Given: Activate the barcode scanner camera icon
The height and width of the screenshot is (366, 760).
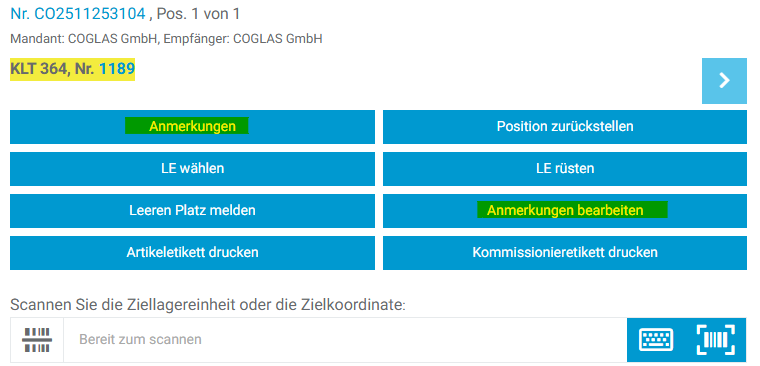Looking at the screenshot, I should (x=715, y=340).
